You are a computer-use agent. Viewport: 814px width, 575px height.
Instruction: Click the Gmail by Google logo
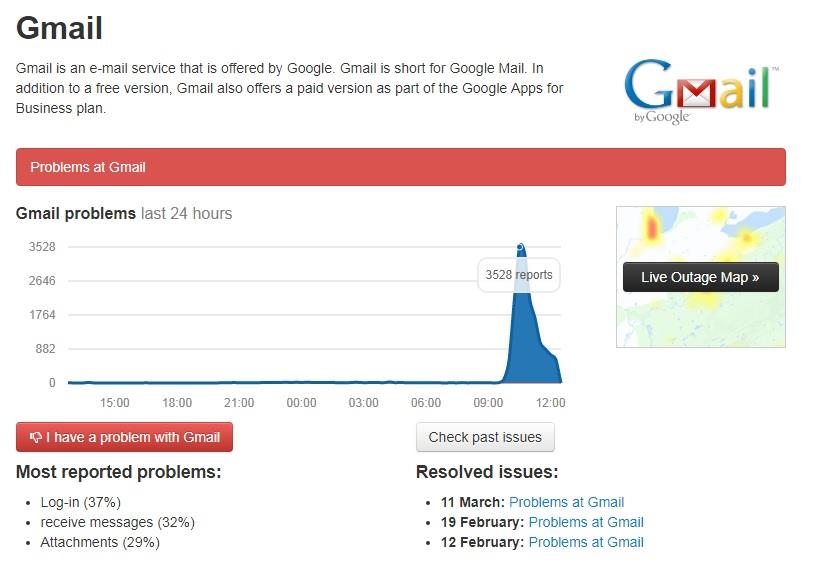(x=701, y=91)
